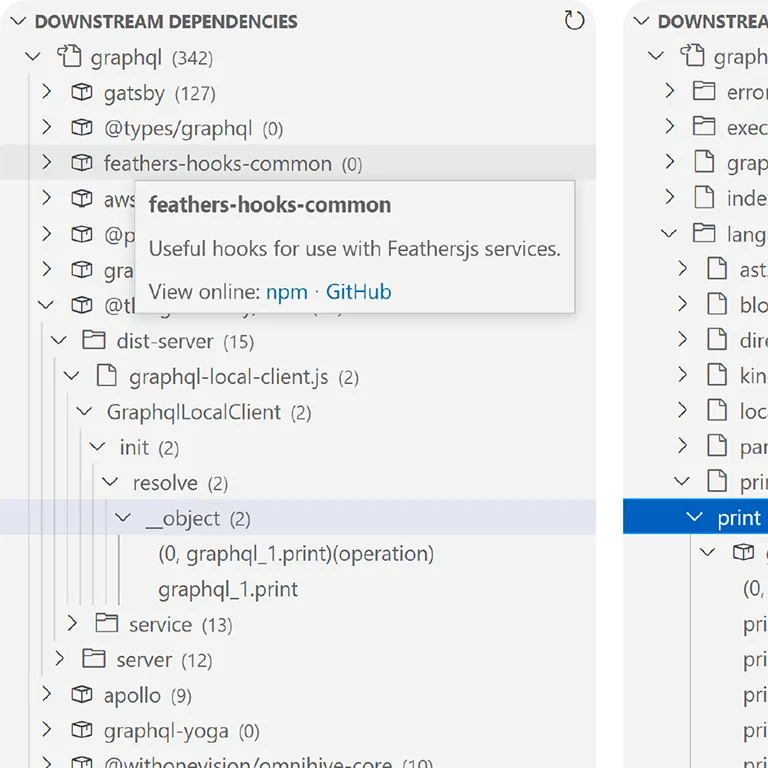
Task: Collapse the GraphqlLocalClient (2) node
Action: click(85, 411)
